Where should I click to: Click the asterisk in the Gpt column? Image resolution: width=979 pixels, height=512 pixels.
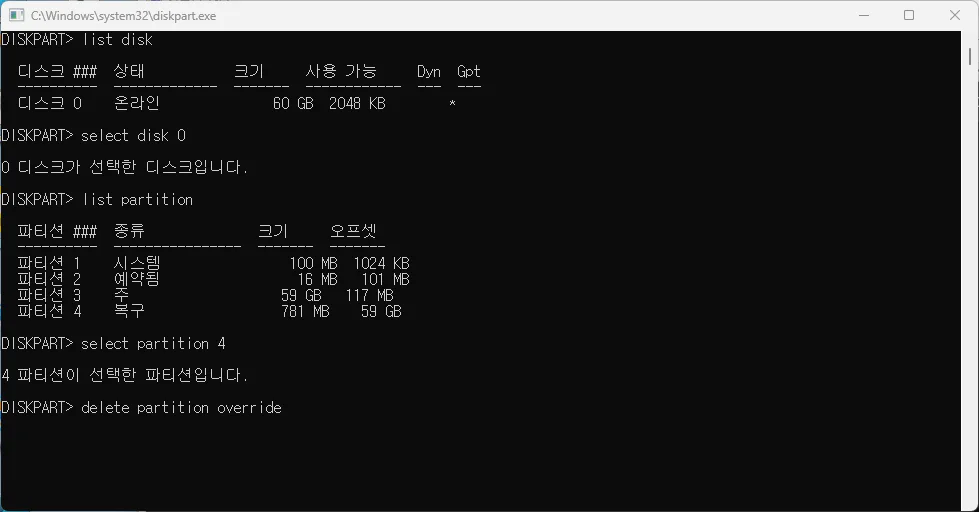(453, 104)
